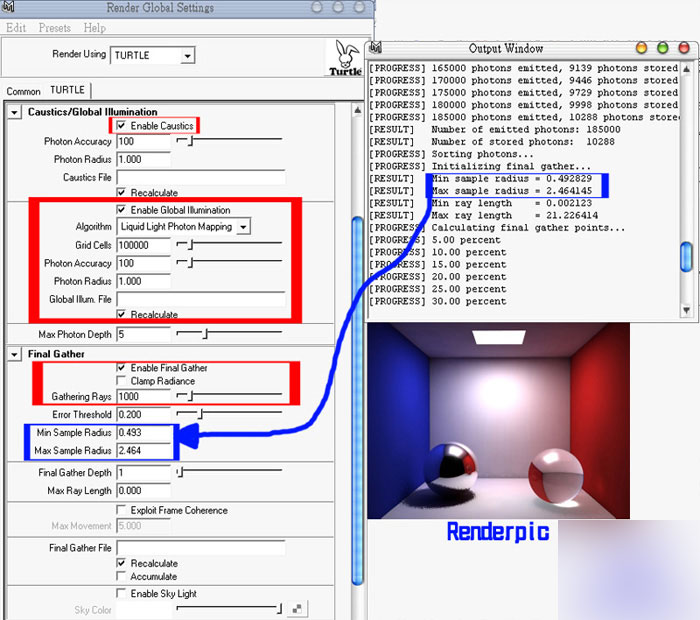Click the Final Gather File field

point(201,548)
